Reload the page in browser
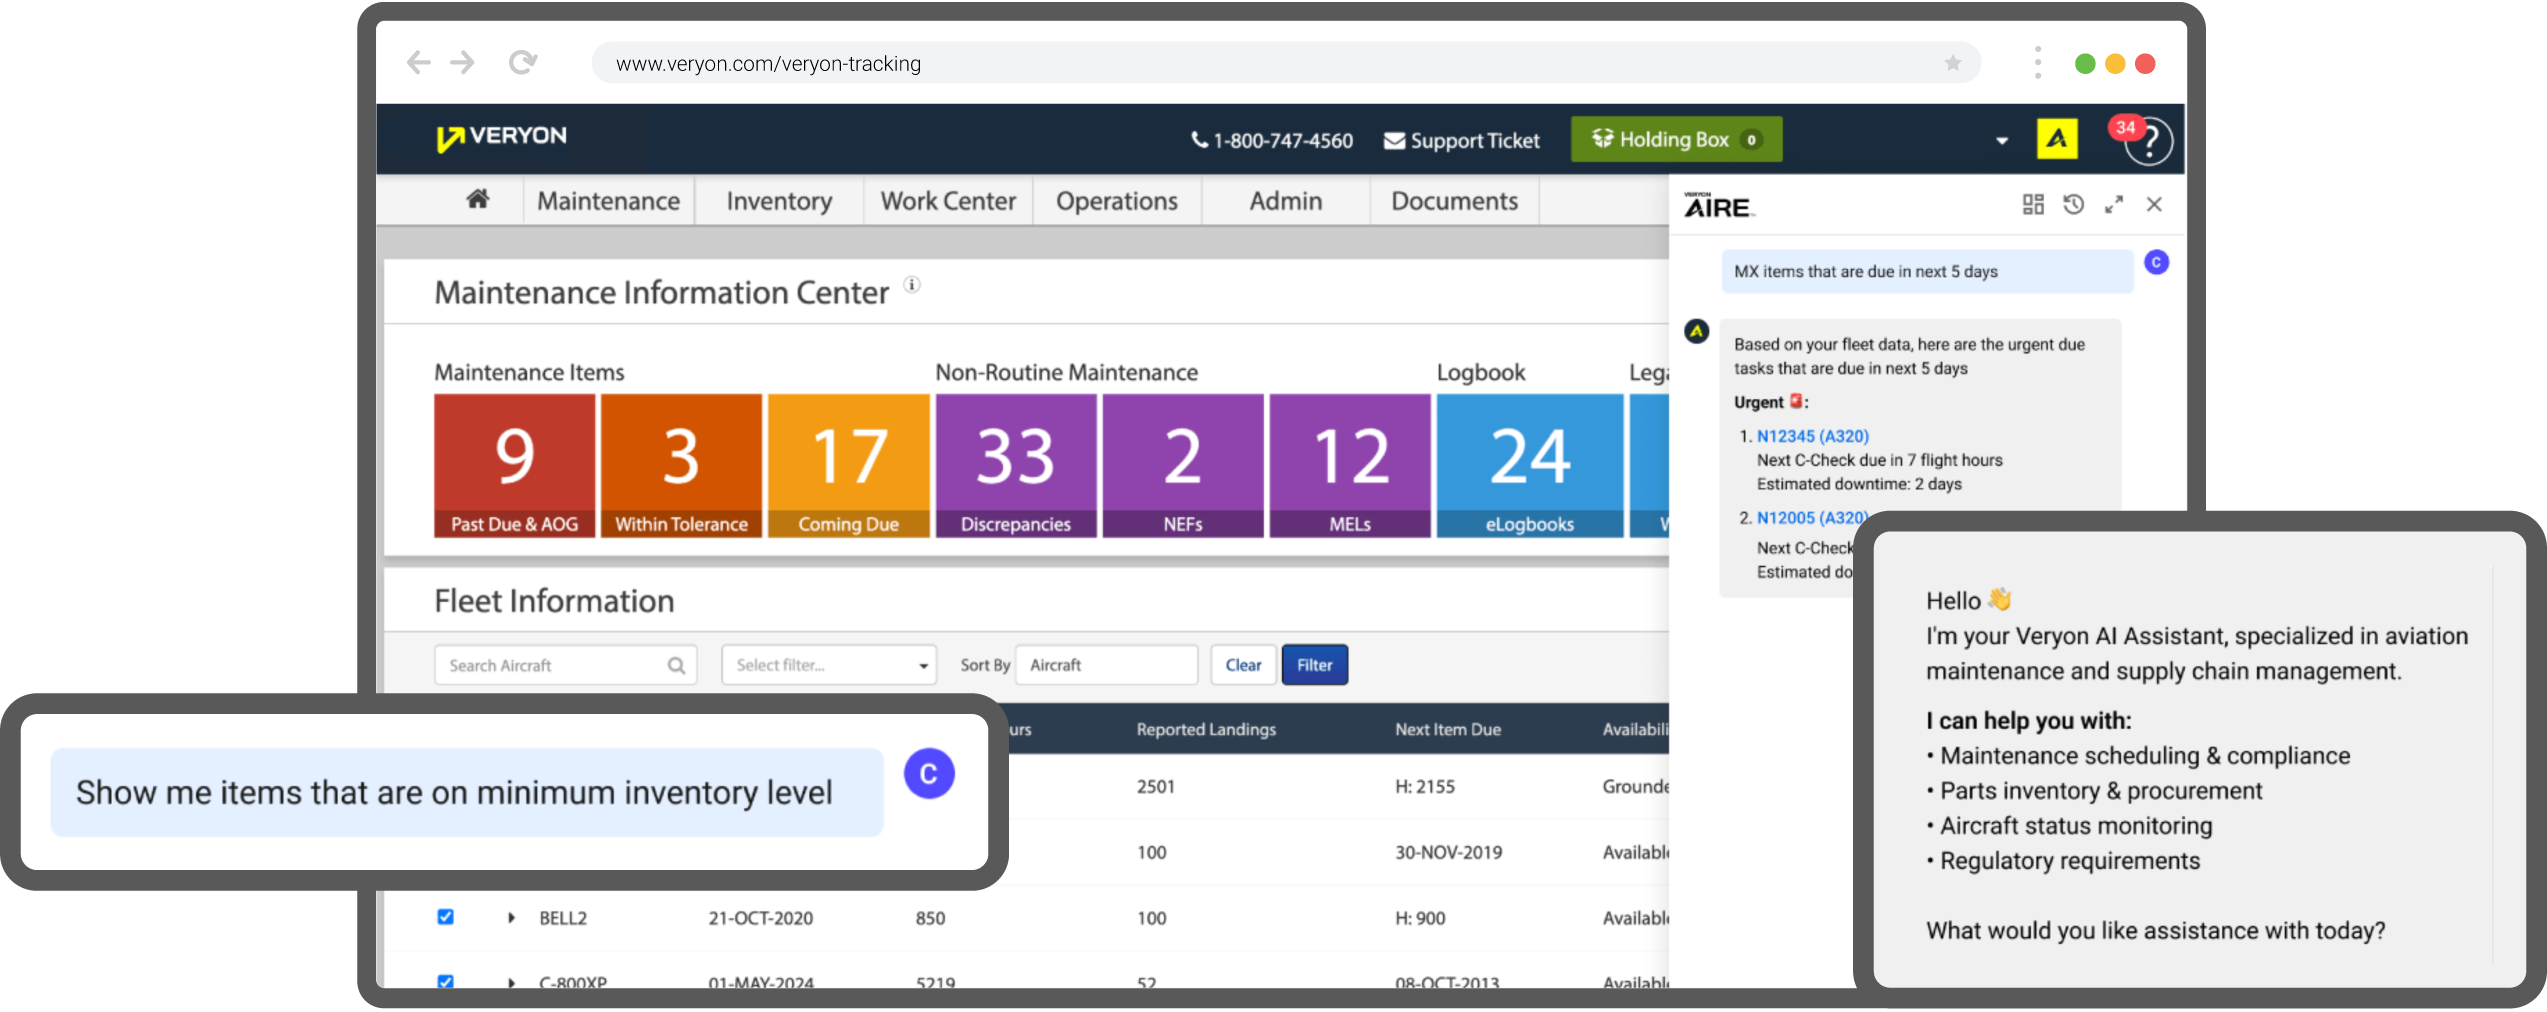The height and width of the screenshot is (1012, 2547). 522,64
